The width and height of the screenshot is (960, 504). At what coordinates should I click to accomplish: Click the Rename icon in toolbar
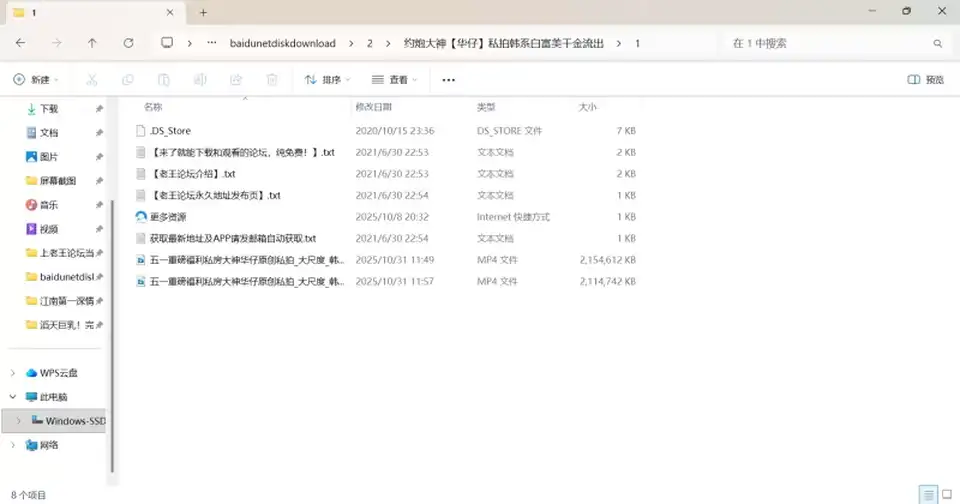(200, 80)
